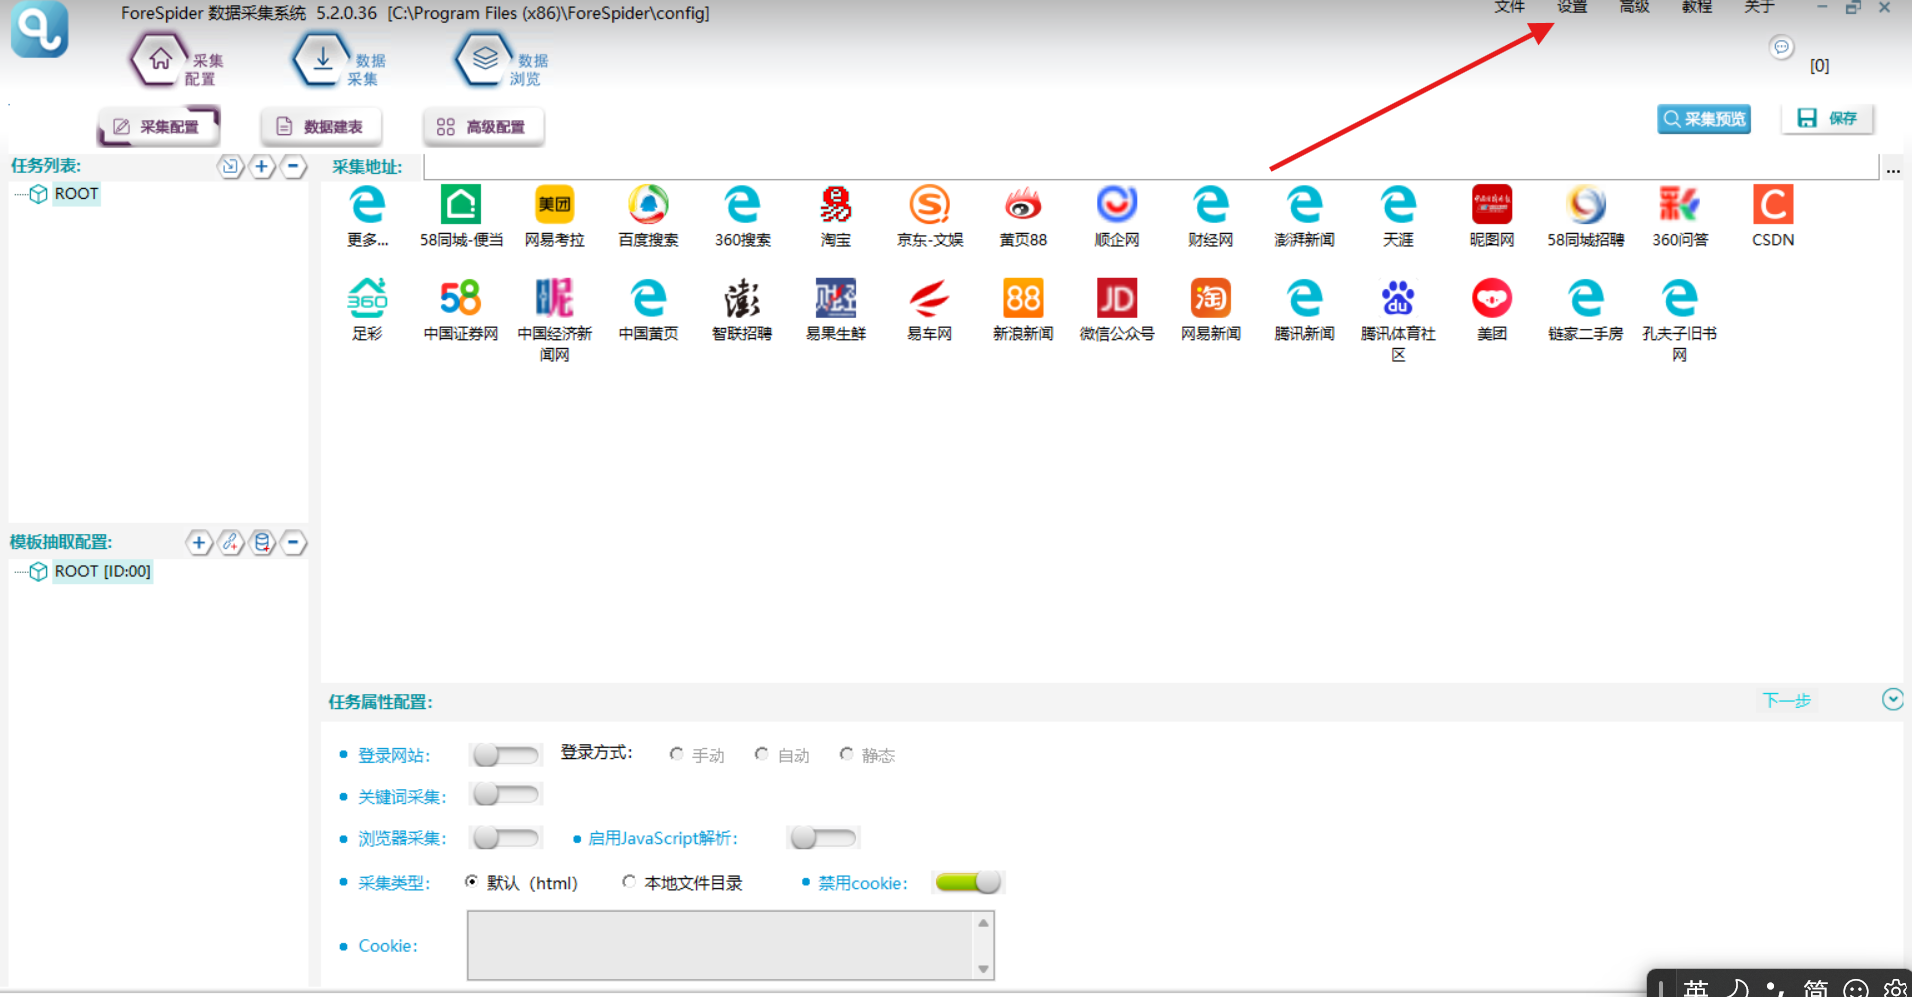Toggle the 登录网站 switch

pyautogui.click(x=505, y=755)
